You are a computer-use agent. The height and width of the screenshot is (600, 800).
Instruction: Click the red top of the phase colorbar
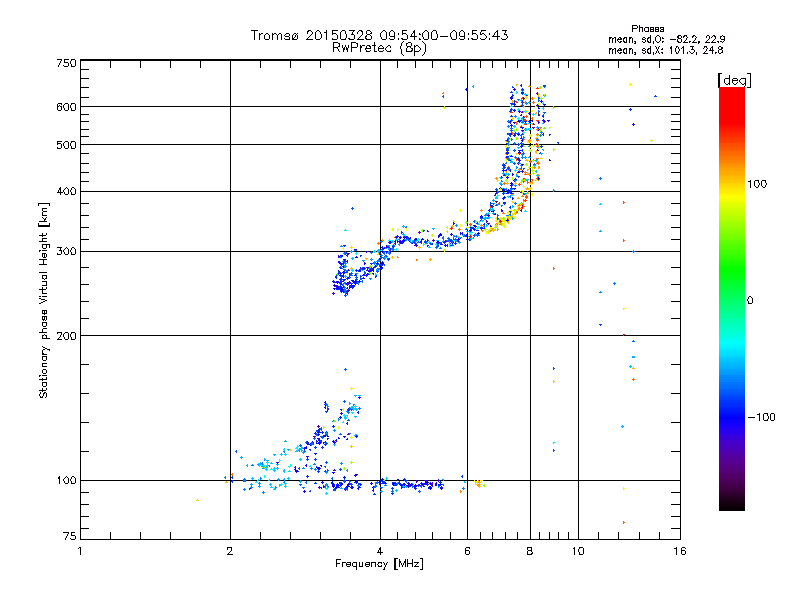tap(731, 96)
